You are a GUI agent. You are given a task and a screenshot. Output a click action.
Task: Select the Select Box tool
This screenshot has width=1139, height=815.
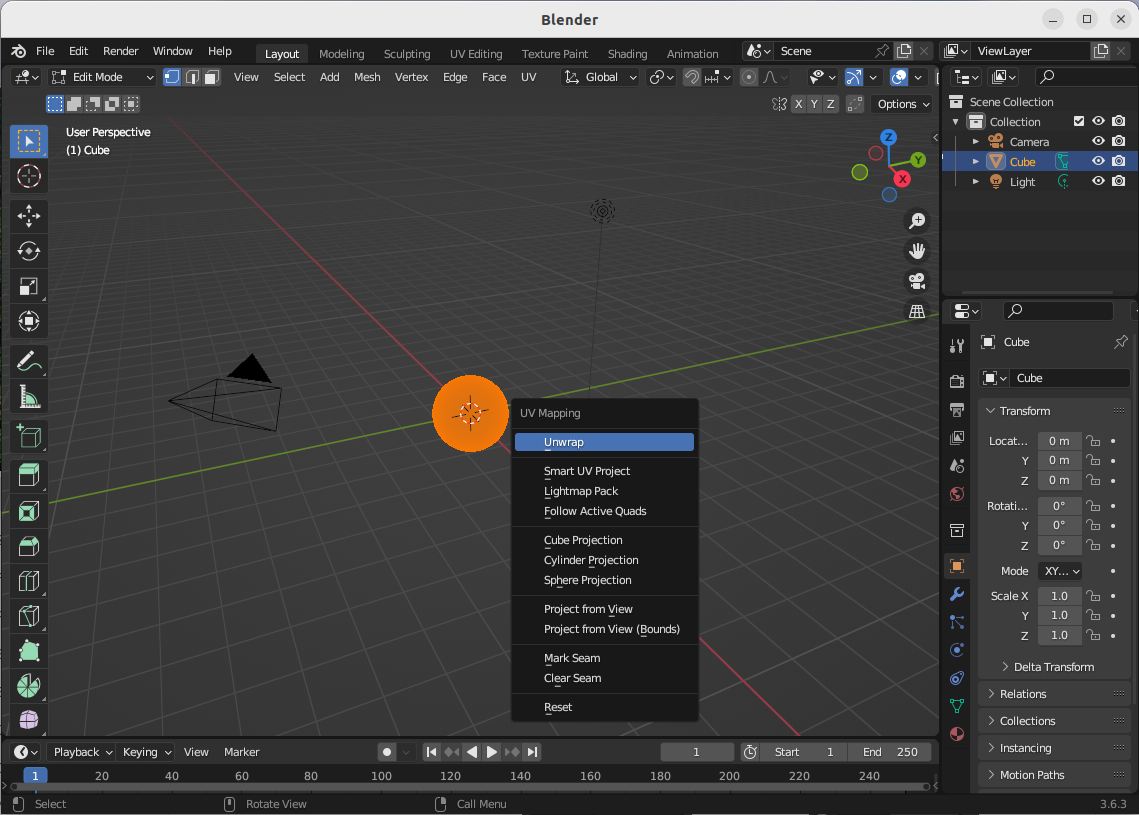pos(29,141)
